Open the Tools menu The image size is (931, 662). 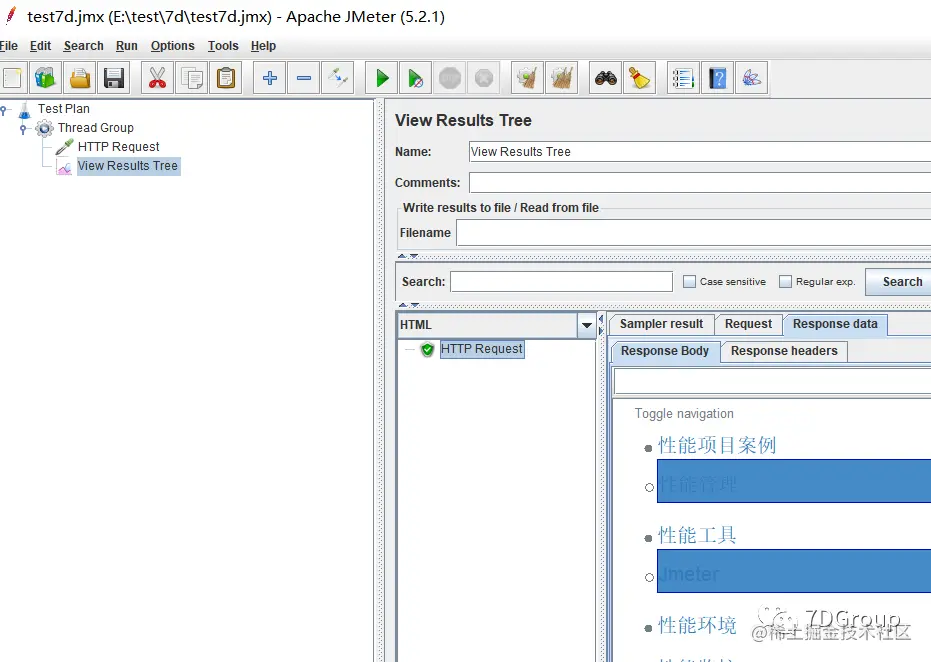pos(223,46)
